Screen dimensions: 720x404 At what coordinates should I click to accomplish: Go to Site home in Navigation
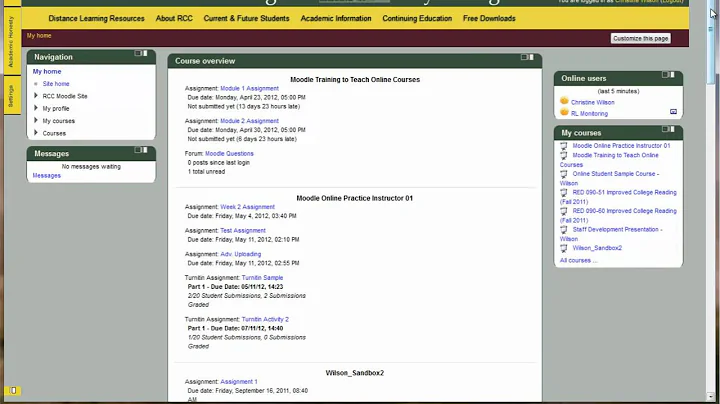tap(56, 84)
